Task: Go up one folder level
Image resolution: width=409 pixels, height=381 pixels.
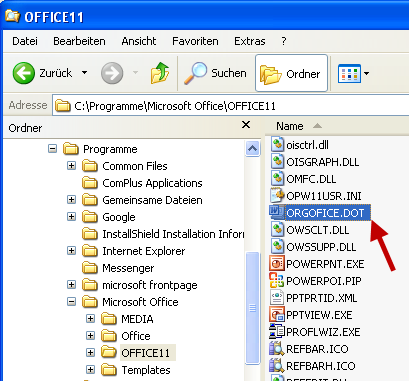Action: (160, 73)
